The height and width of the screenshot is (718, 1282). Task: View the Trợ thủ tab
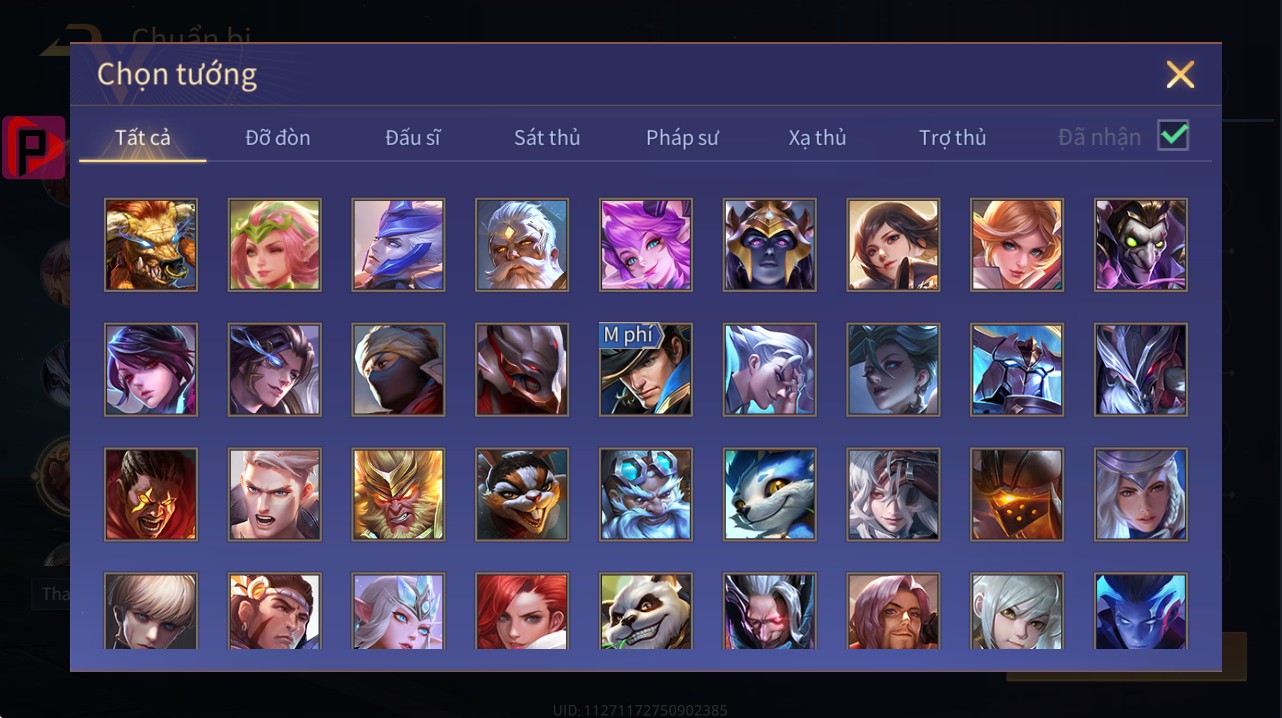click(x=952, y=138)
